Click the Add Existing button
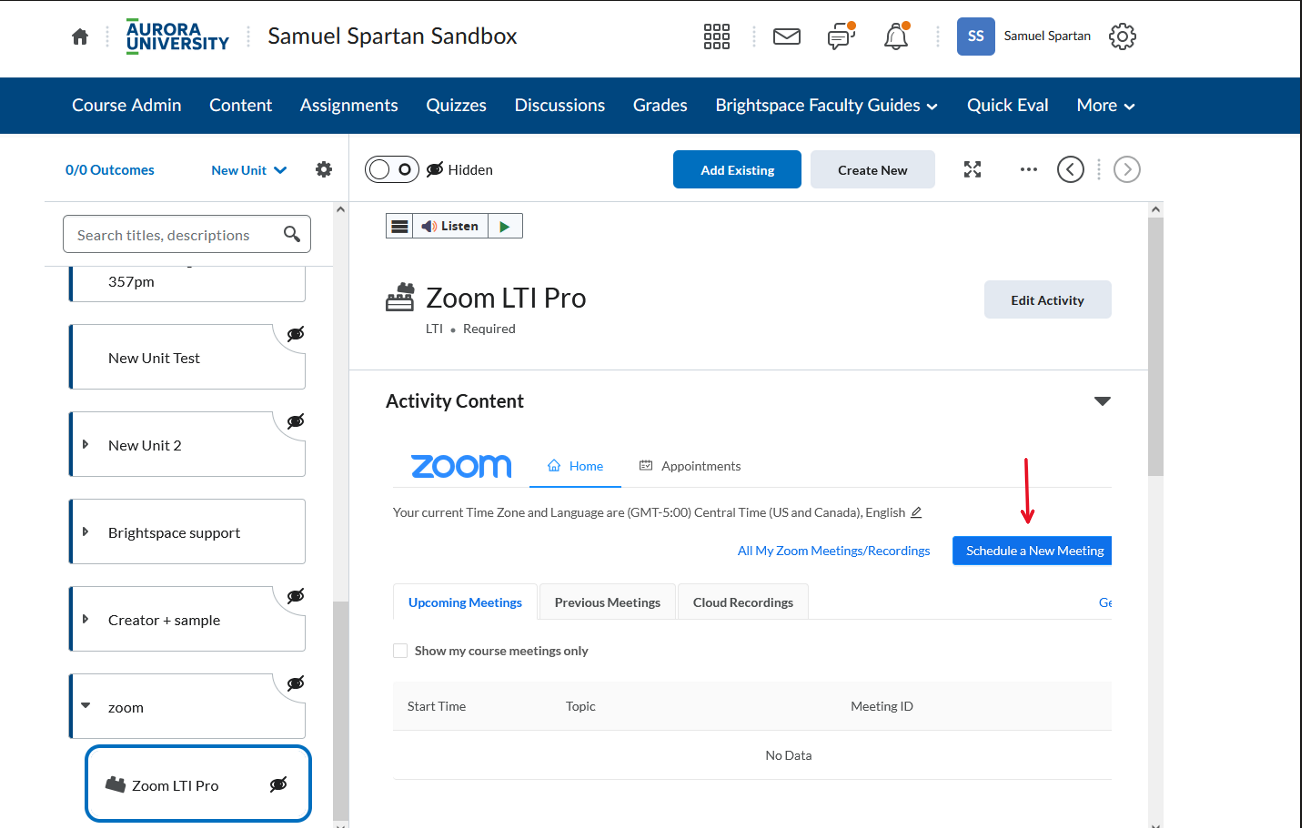Image resolution: width=1302 pixels, height=828 pixels. click(737, 170)
